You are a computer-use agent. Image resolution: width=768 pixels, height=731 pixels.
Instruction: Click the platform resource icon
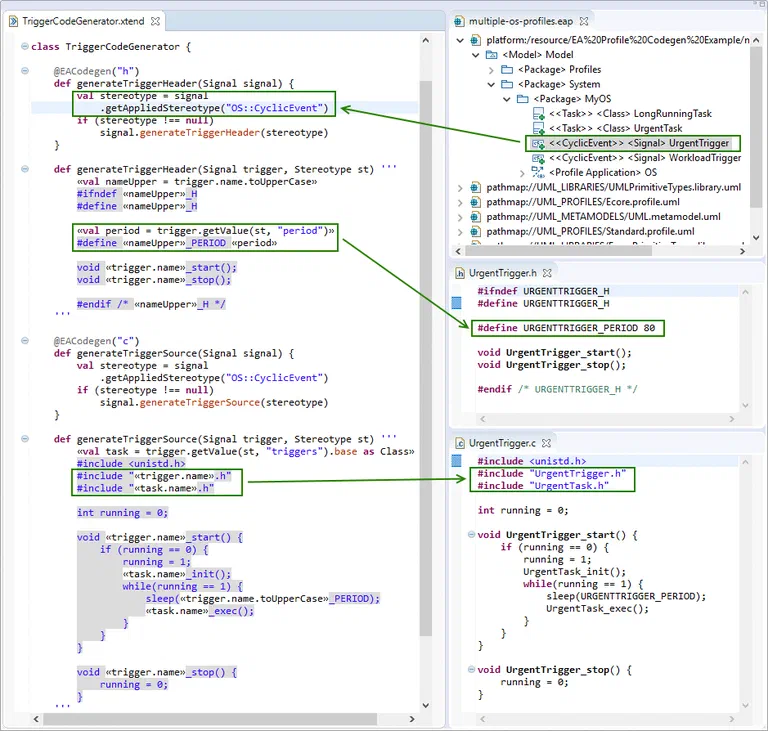click(x=475, y=40)
